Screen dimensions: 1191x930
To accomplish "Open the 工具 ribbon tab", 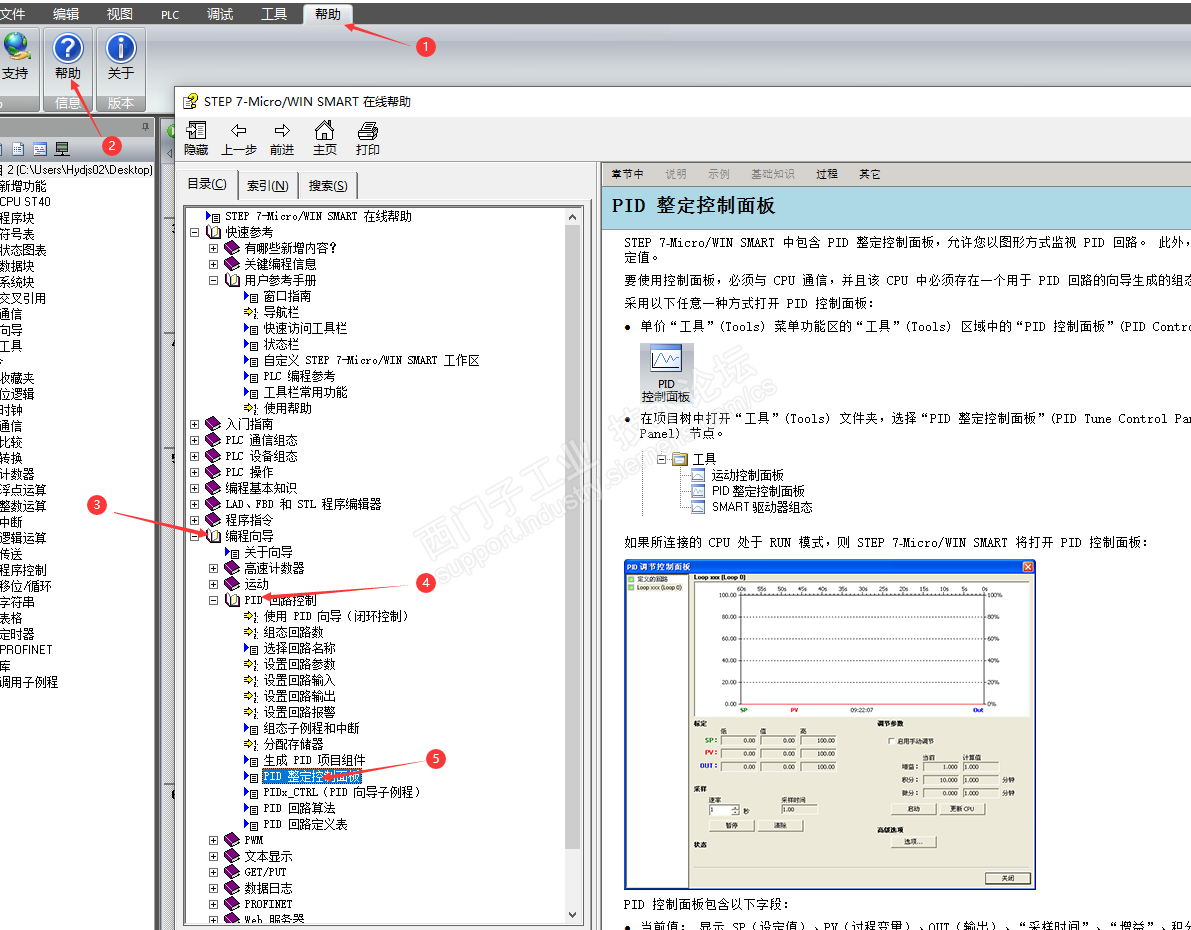I will (274, 14).
